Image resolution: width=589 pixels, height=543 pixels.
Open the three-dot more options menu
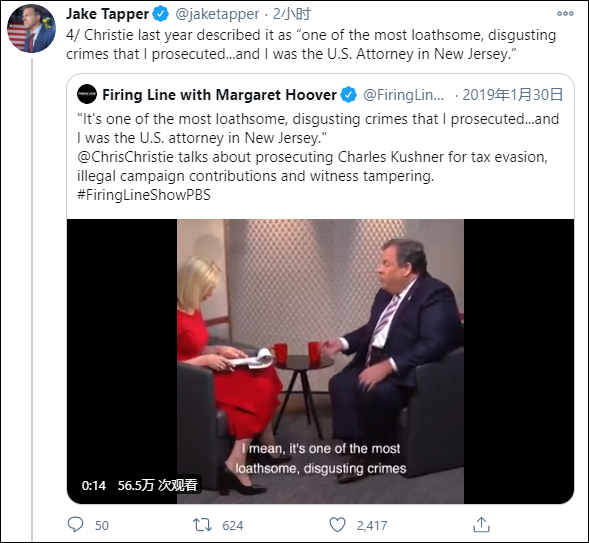(565, 14)
